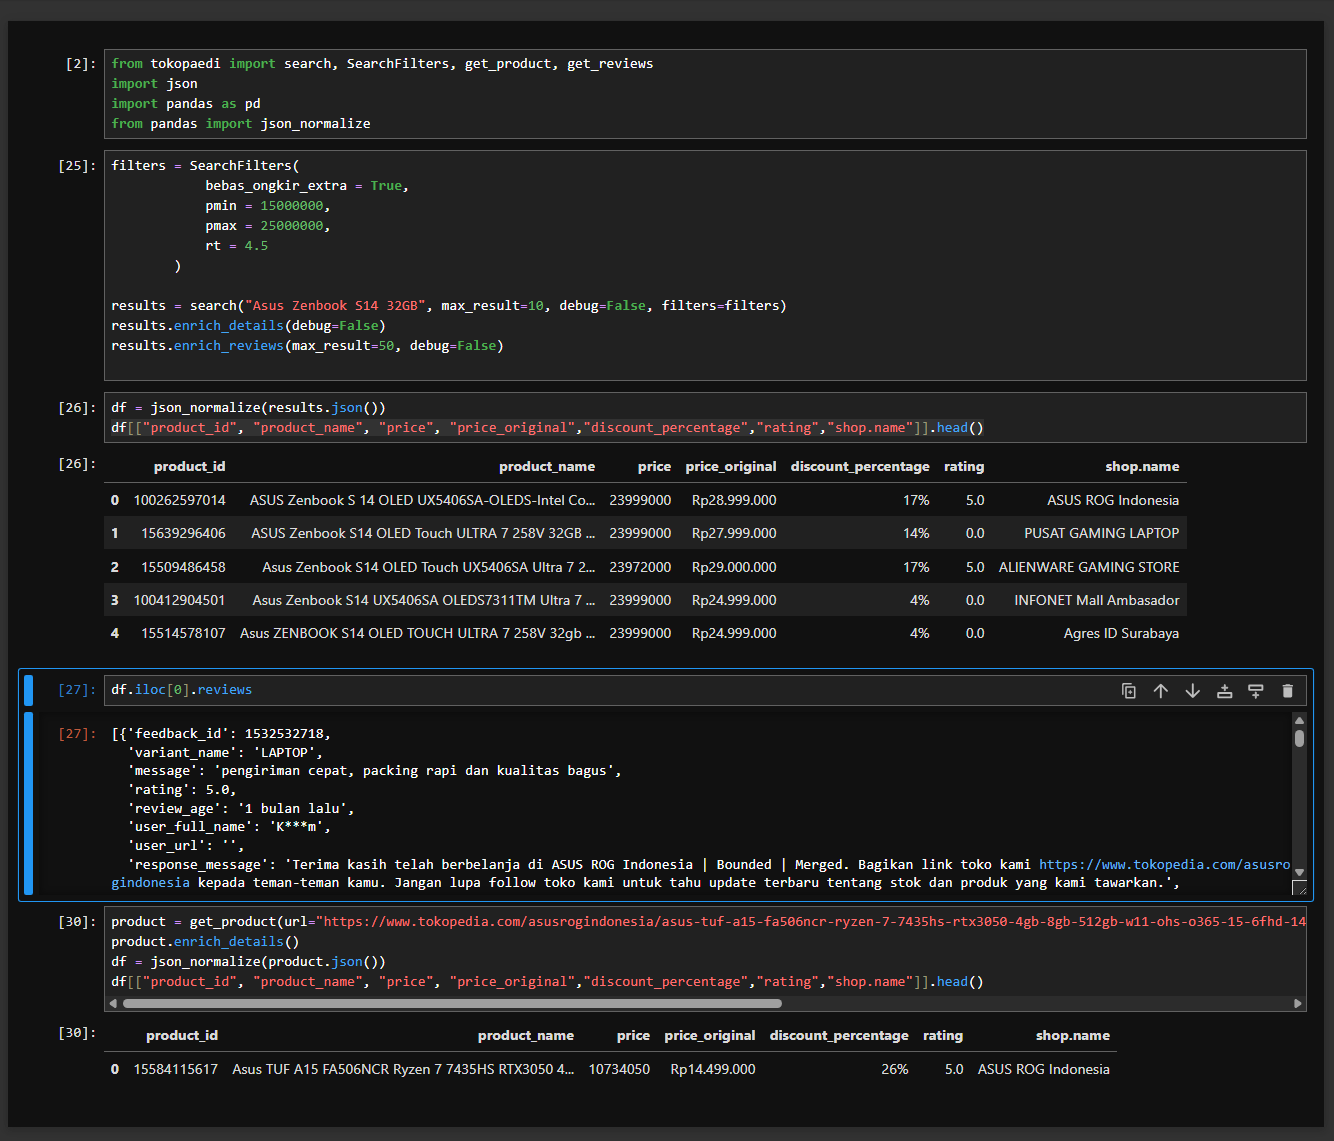Move cell 27 down with the arrow icon
The width and height of the screenshot is (1334, 1141).
tap(1193, 691)
